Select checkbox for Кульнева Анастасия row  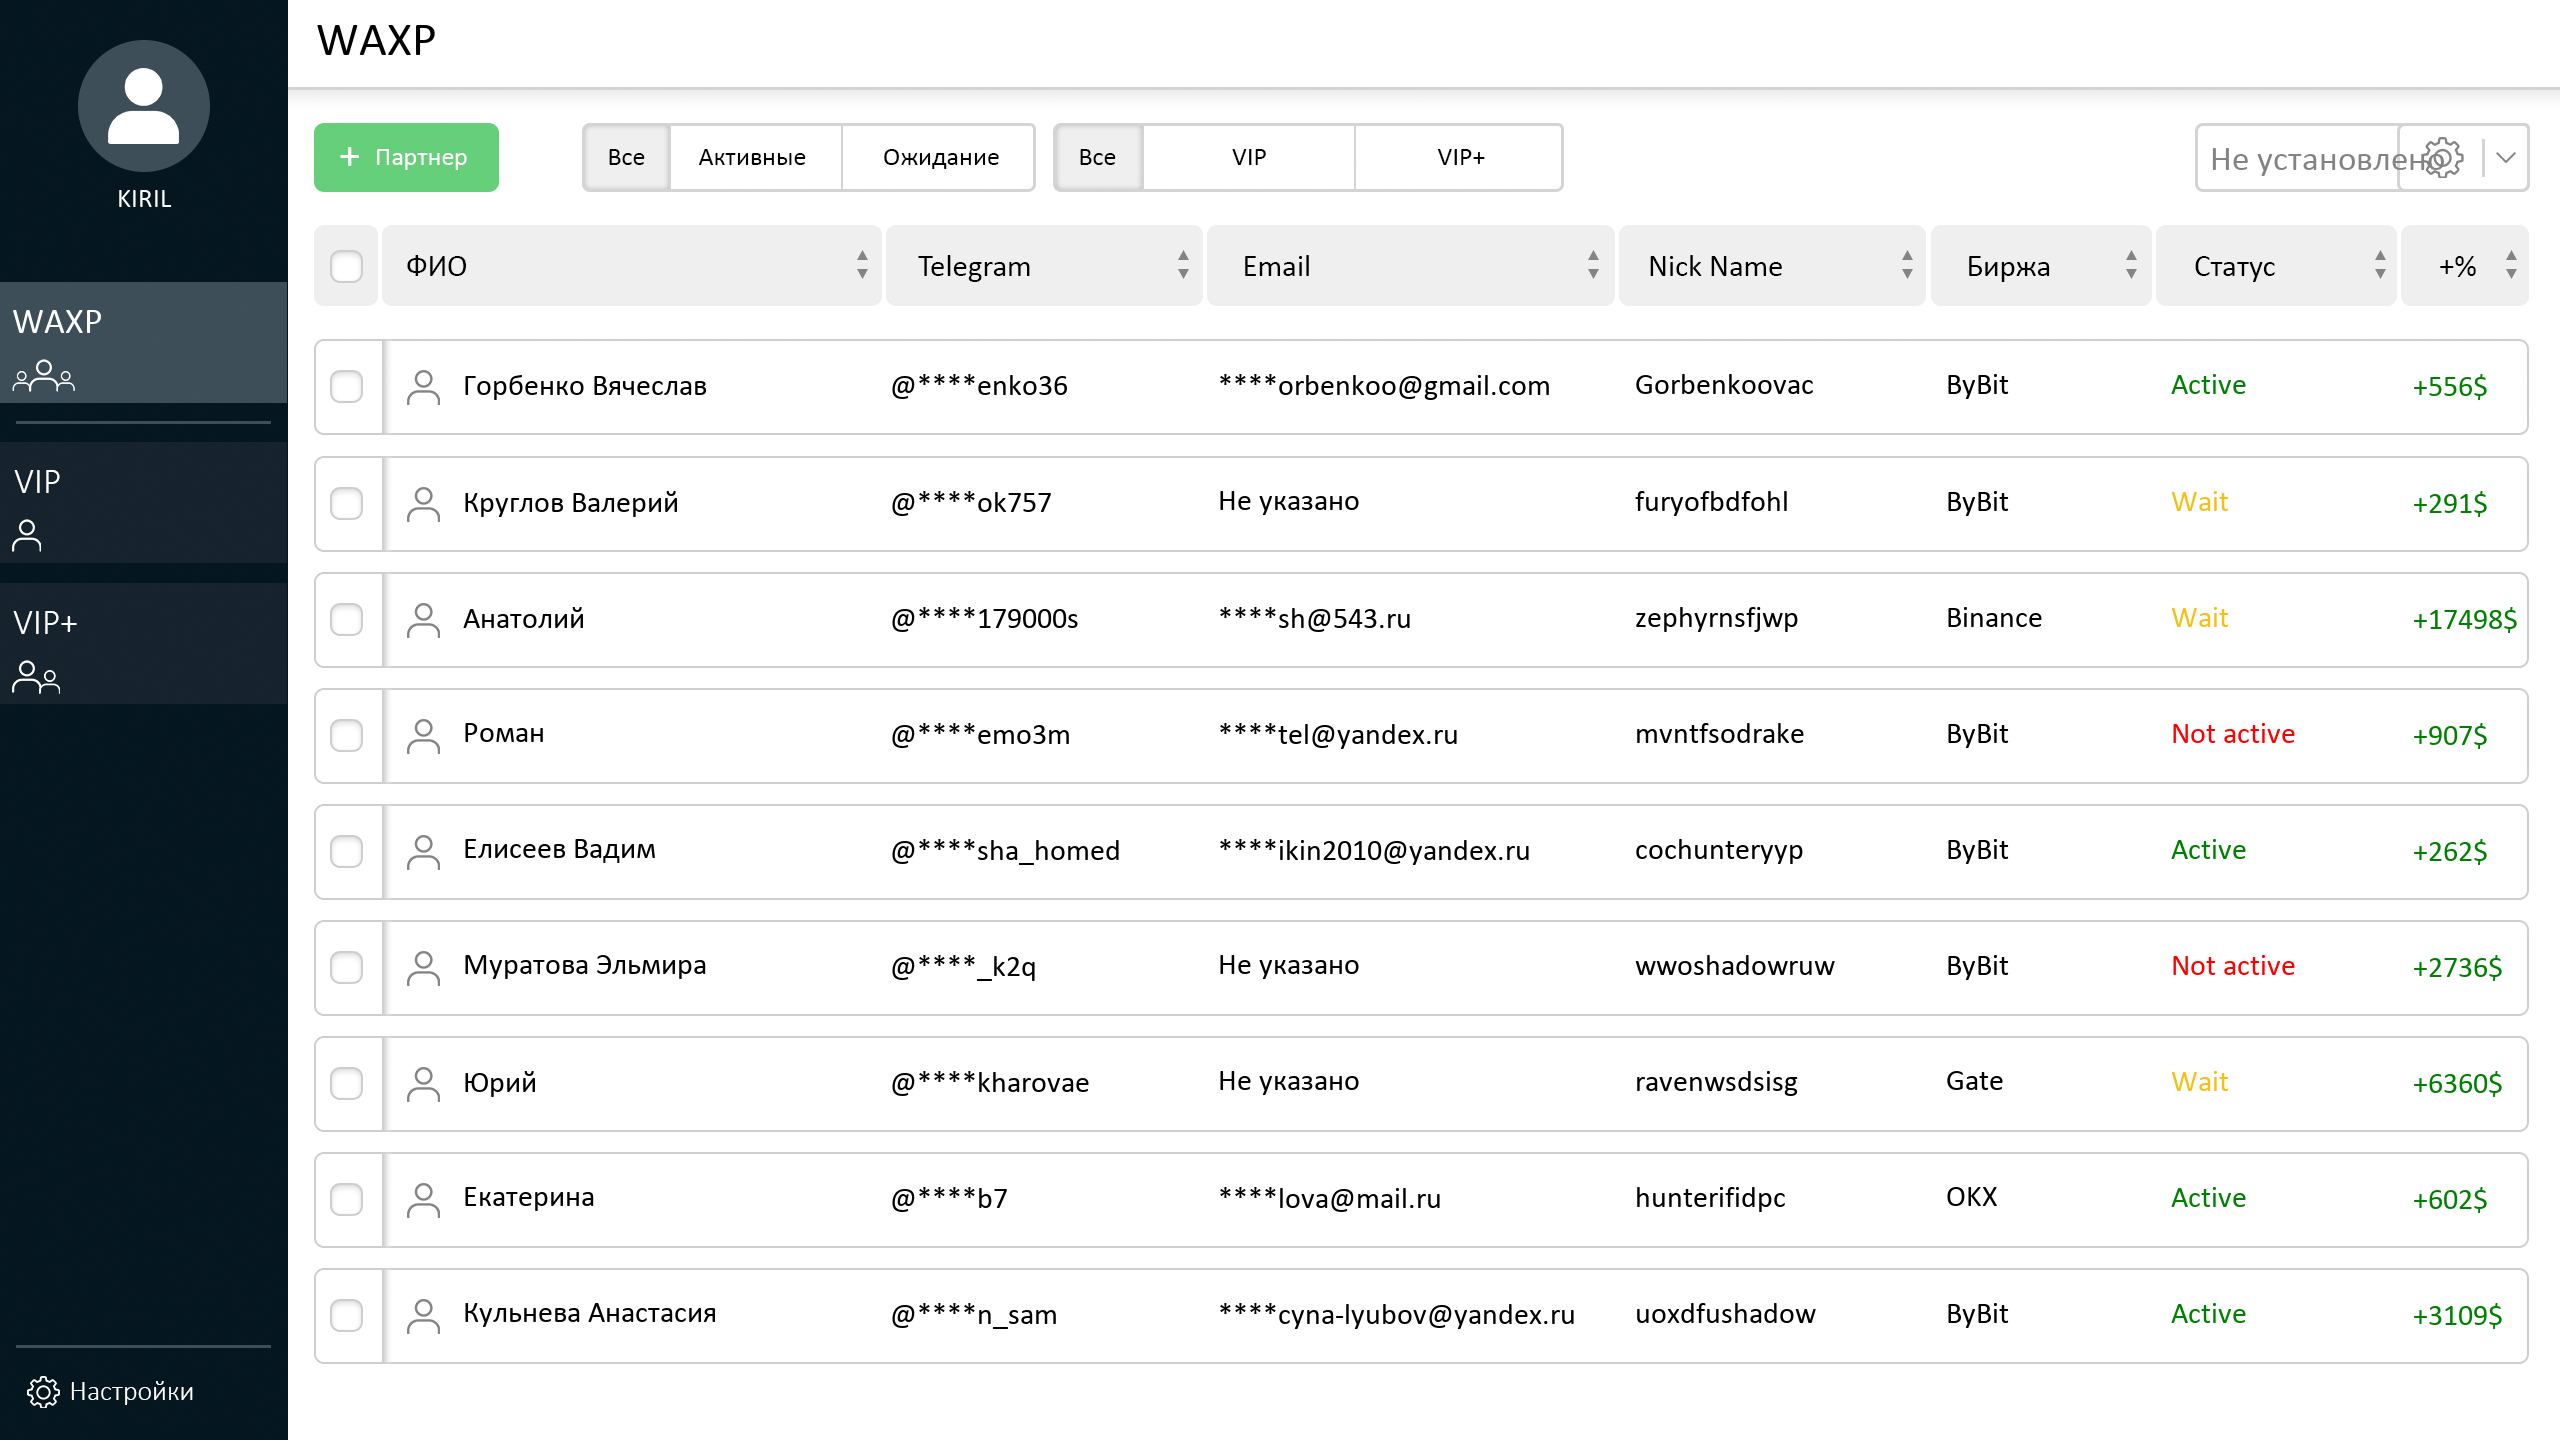point(346,1315)
